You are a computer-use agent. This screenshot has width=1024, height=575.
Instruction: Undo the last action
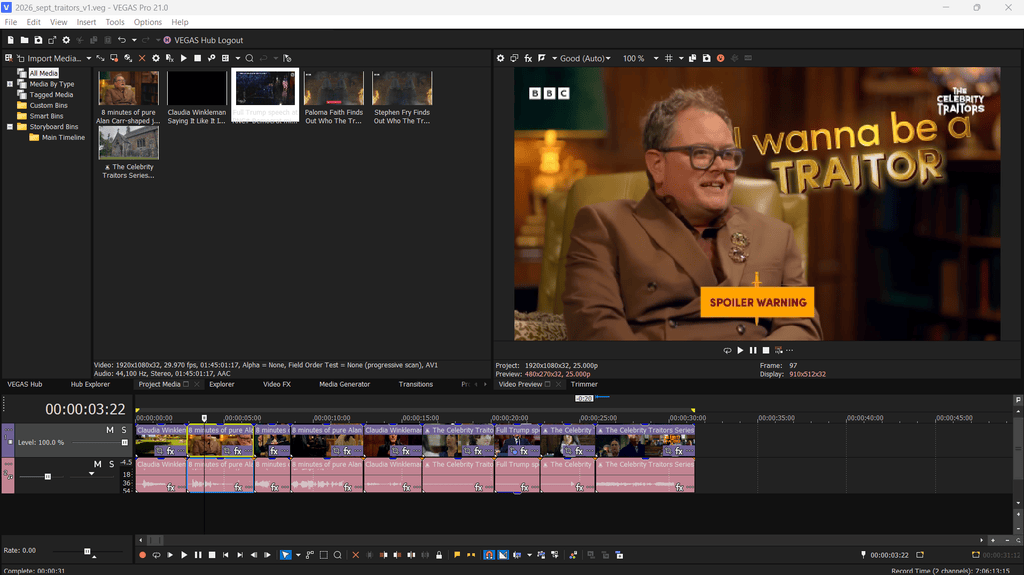click(121, 40)
